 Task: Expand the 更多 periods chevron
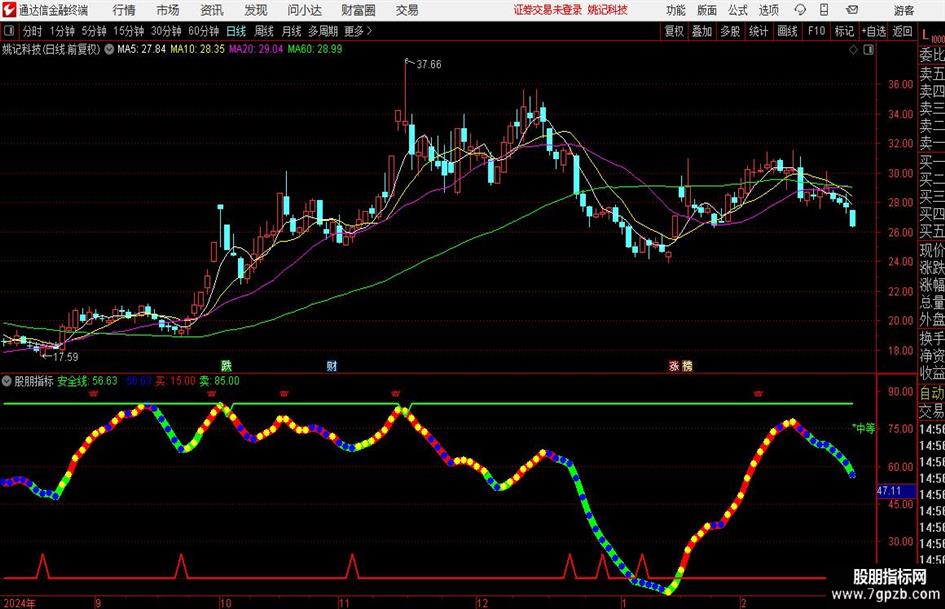[369, 31]
